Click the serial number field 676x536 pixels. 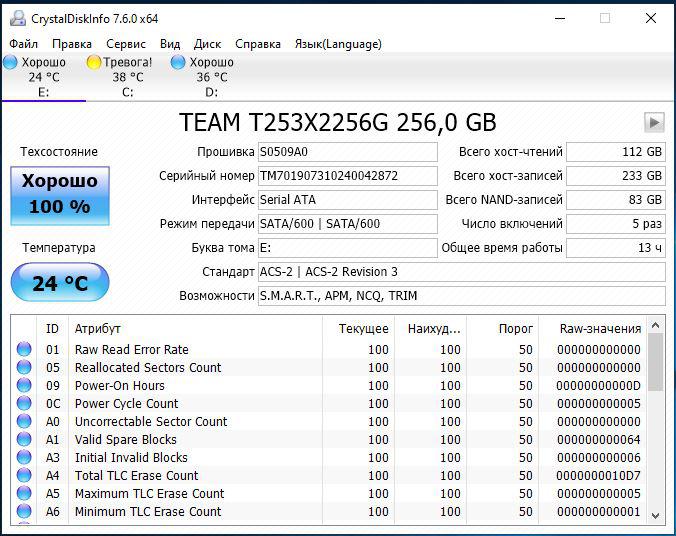(x=347, y=176)
